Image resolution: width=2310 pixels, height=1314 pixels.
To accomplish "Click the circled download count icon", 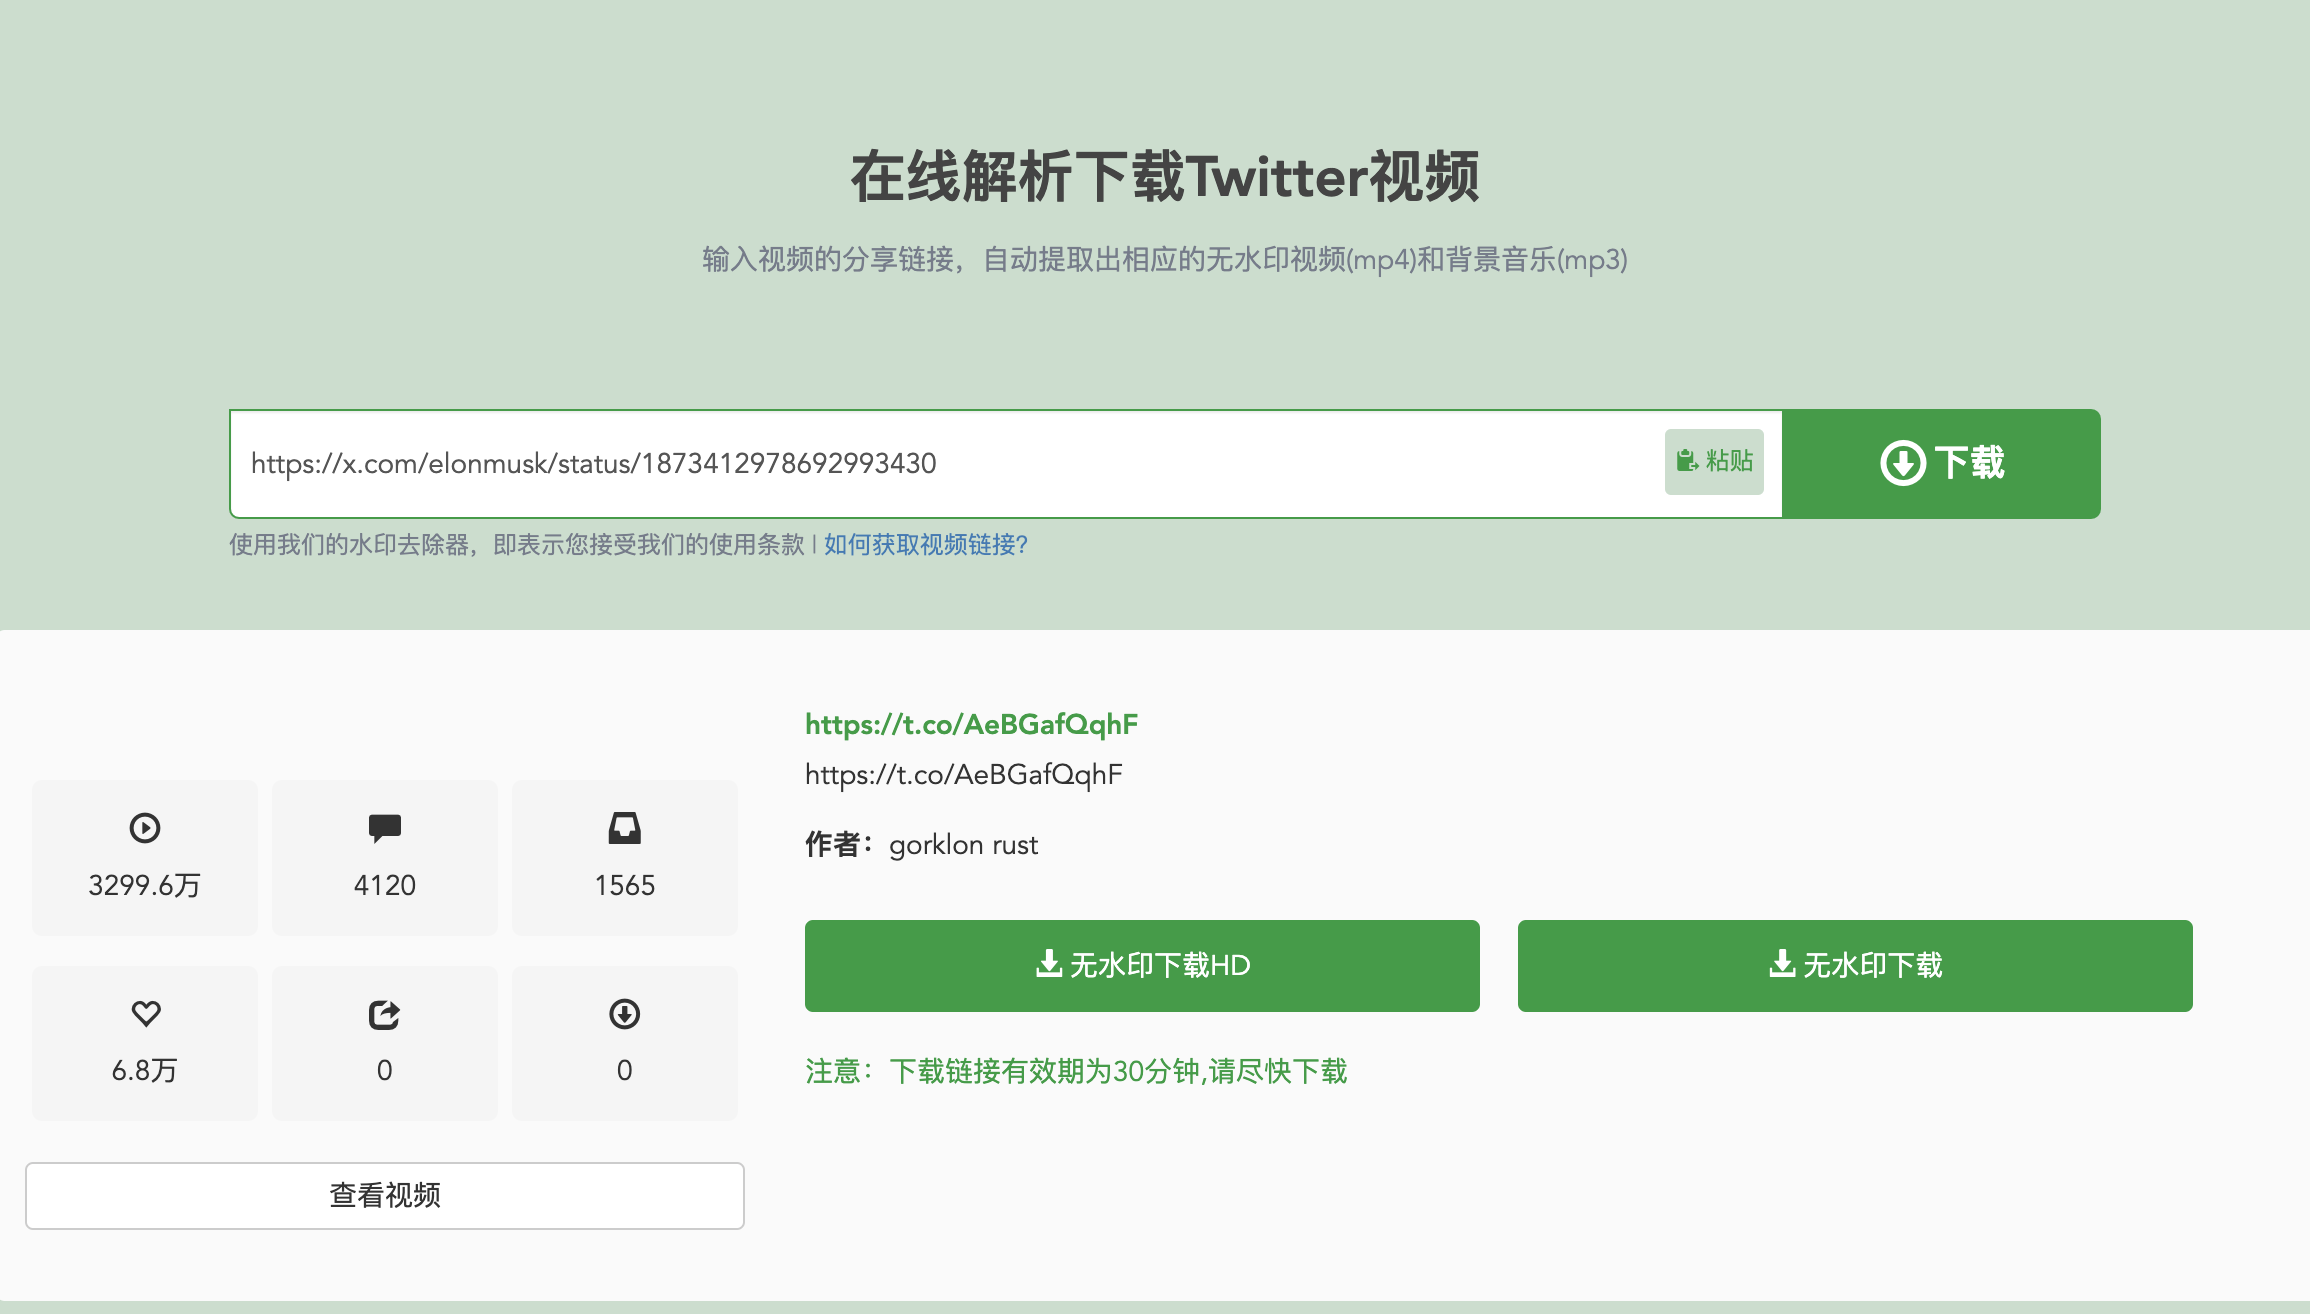I will pyautogui.click(x=624, y=1014).
